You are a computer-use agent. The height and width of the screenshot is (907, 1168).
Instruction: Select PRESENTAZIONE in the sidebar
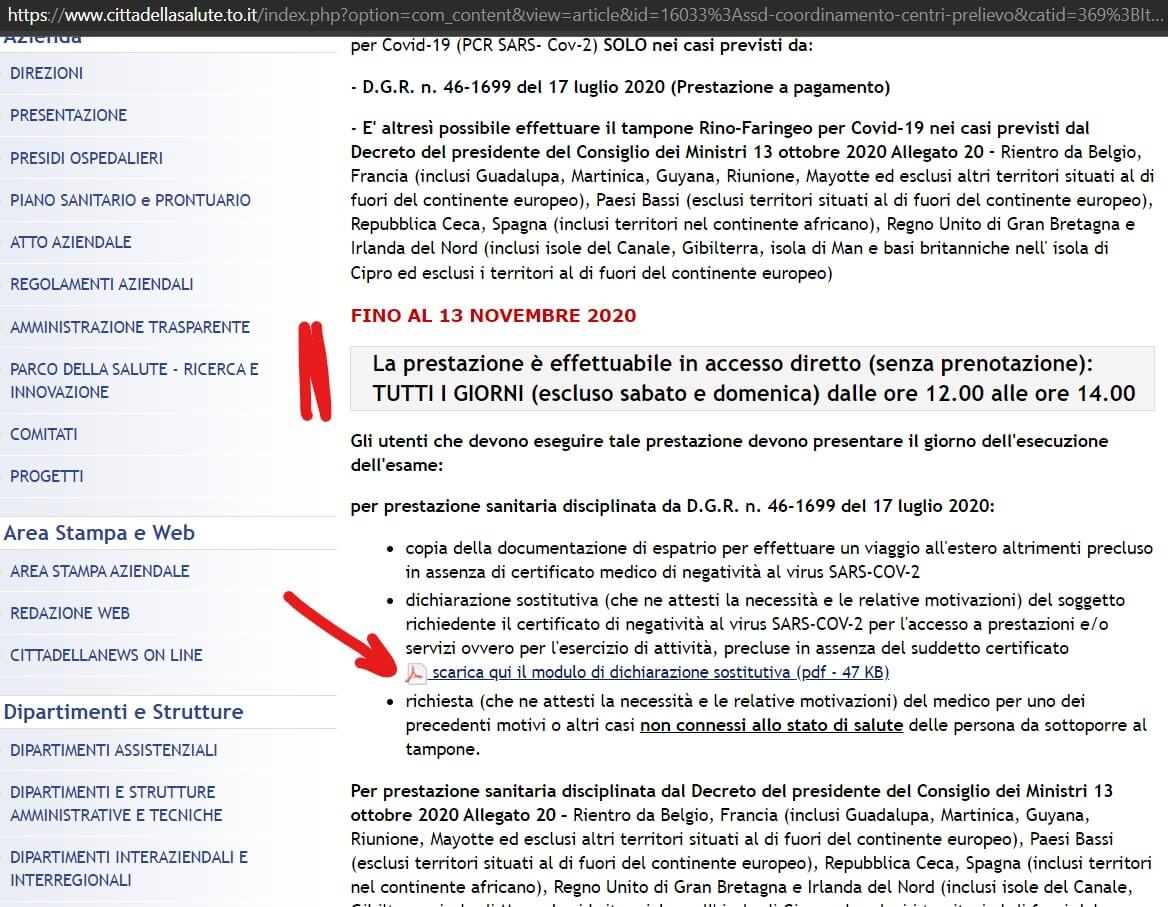69,115
